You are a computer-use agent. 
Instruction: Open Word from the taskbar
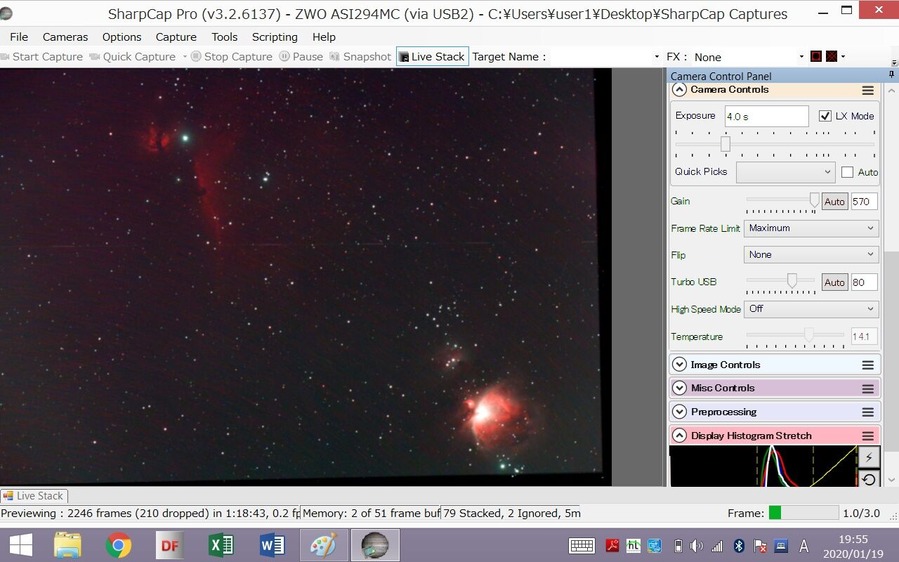tap(272, 545)
